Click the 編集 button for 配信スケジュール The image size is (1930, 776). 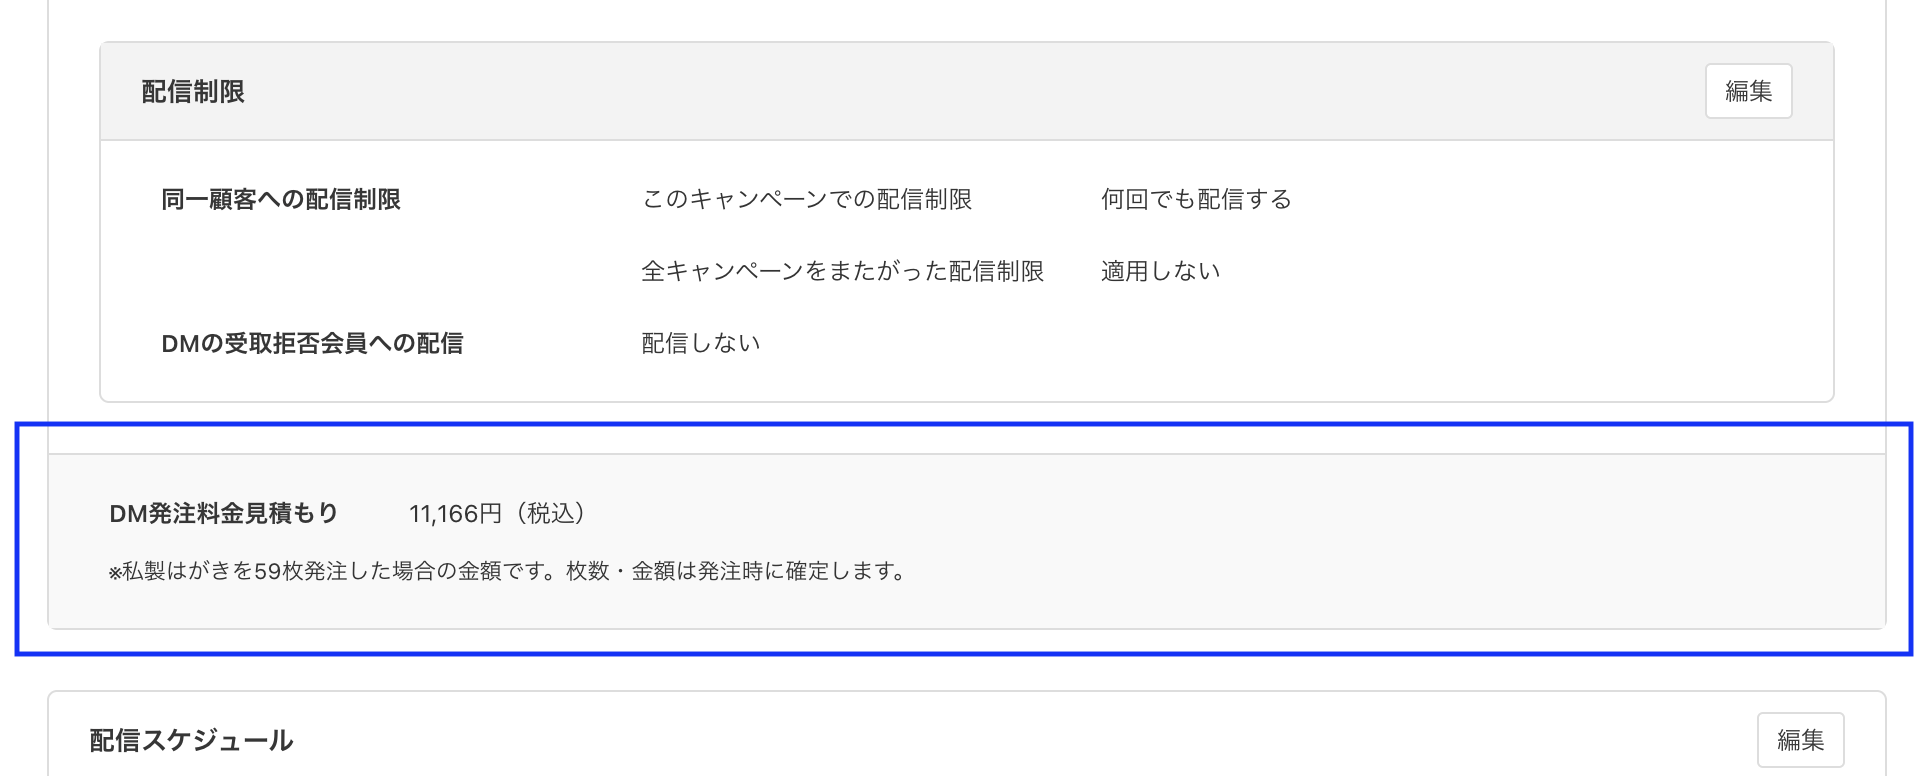[1801, 739]
